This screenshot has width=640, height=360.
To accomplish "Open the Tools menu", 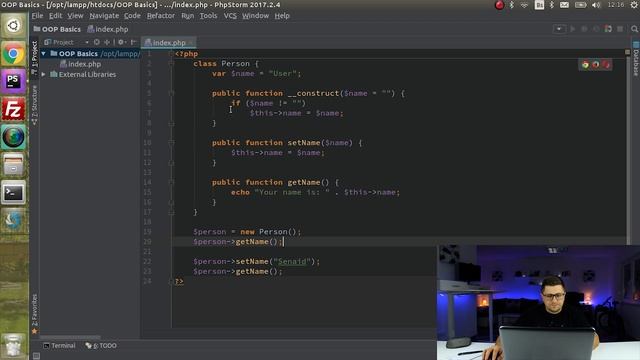I will [208, 16].
